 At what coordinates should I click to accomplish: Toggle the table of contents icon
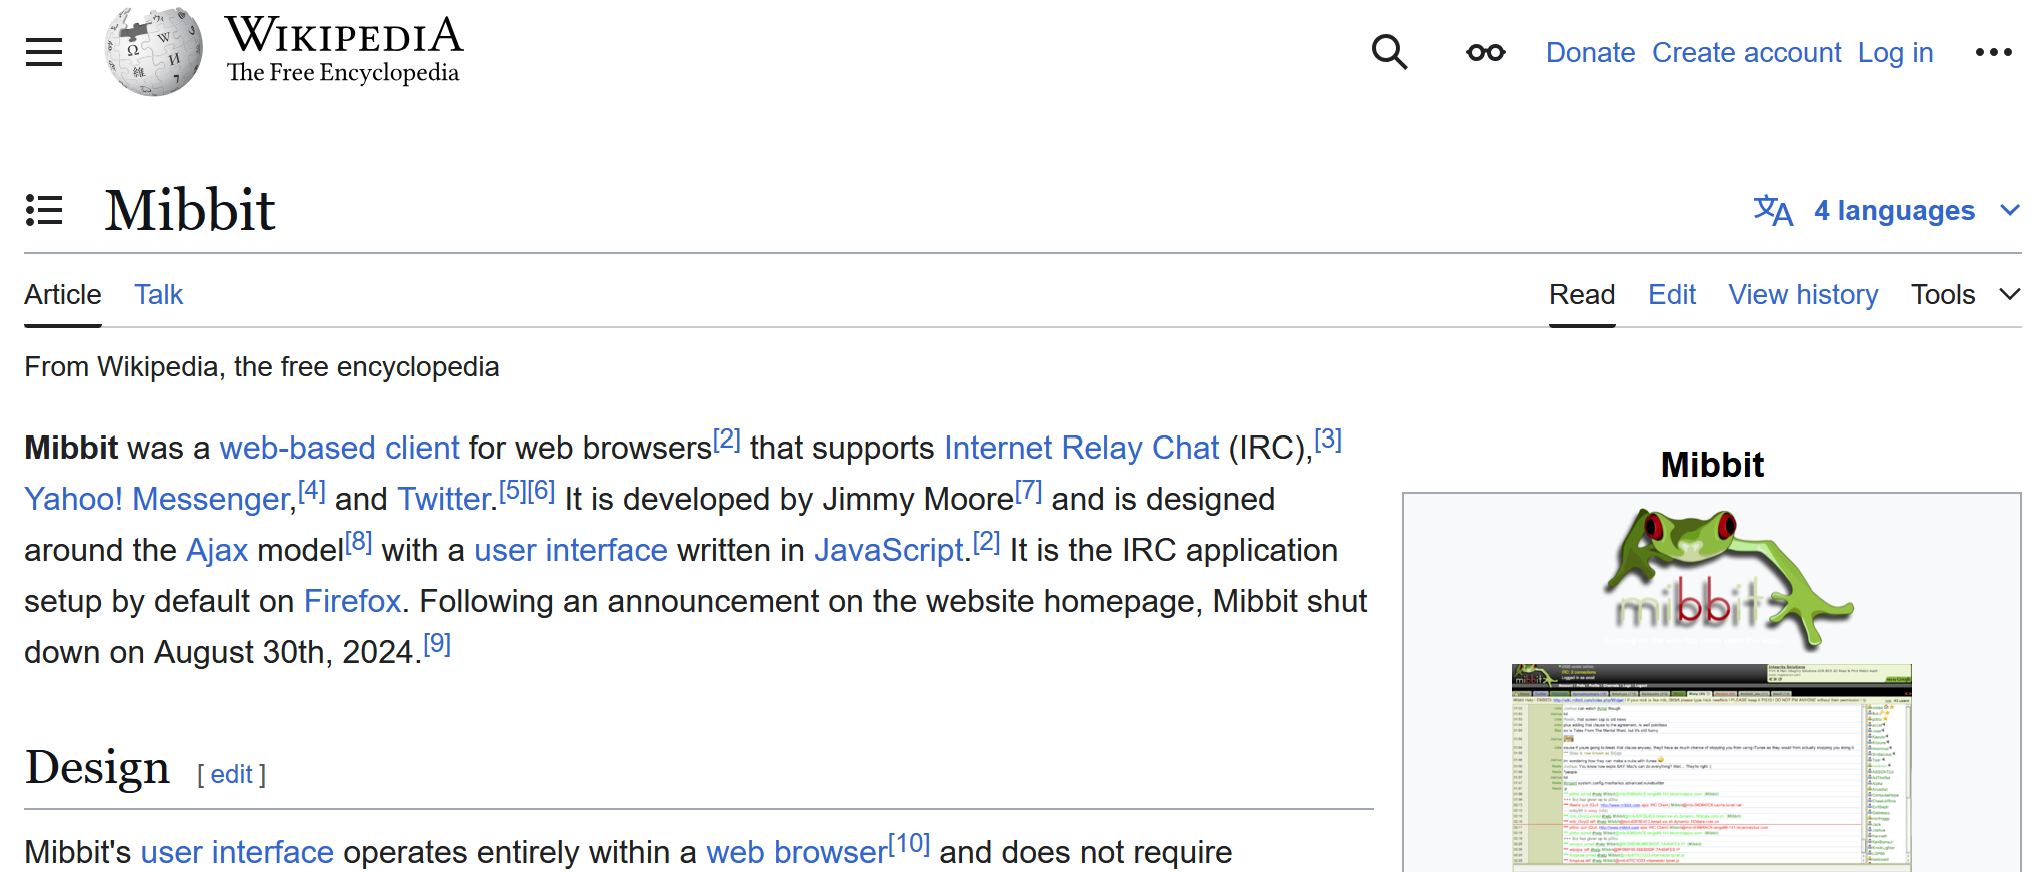[44, 210]
